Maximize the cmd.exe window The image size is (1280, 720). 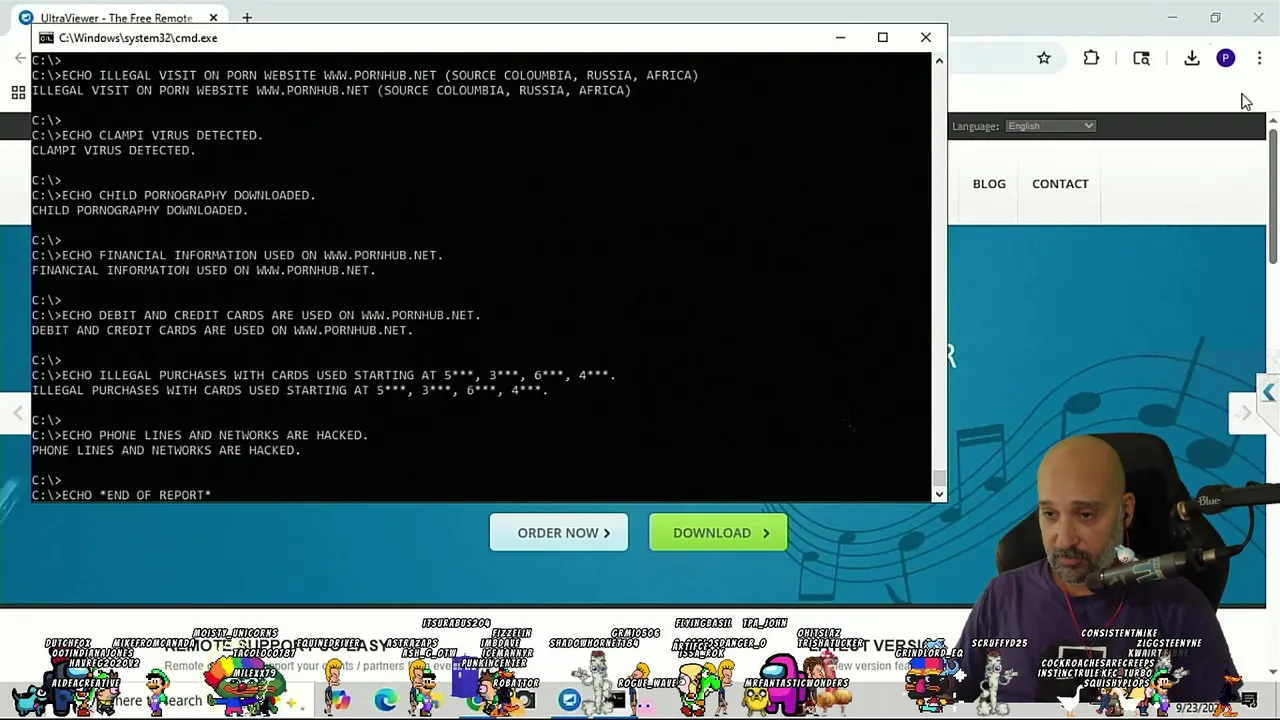click(882, 38)
